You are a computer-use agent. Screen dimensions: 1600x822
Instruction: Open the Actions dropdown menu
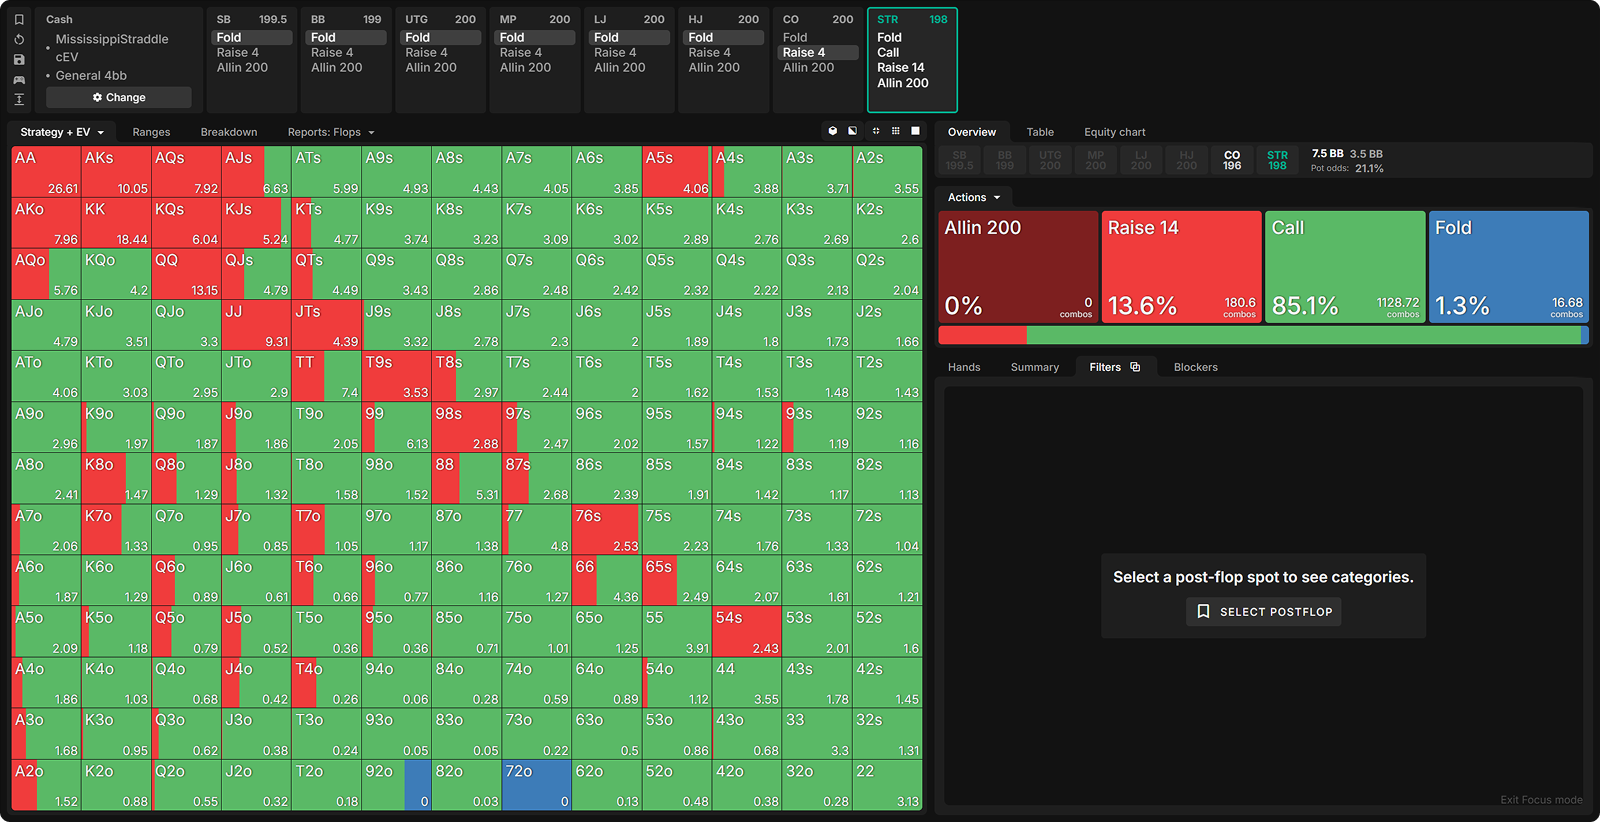pos(974,198)
